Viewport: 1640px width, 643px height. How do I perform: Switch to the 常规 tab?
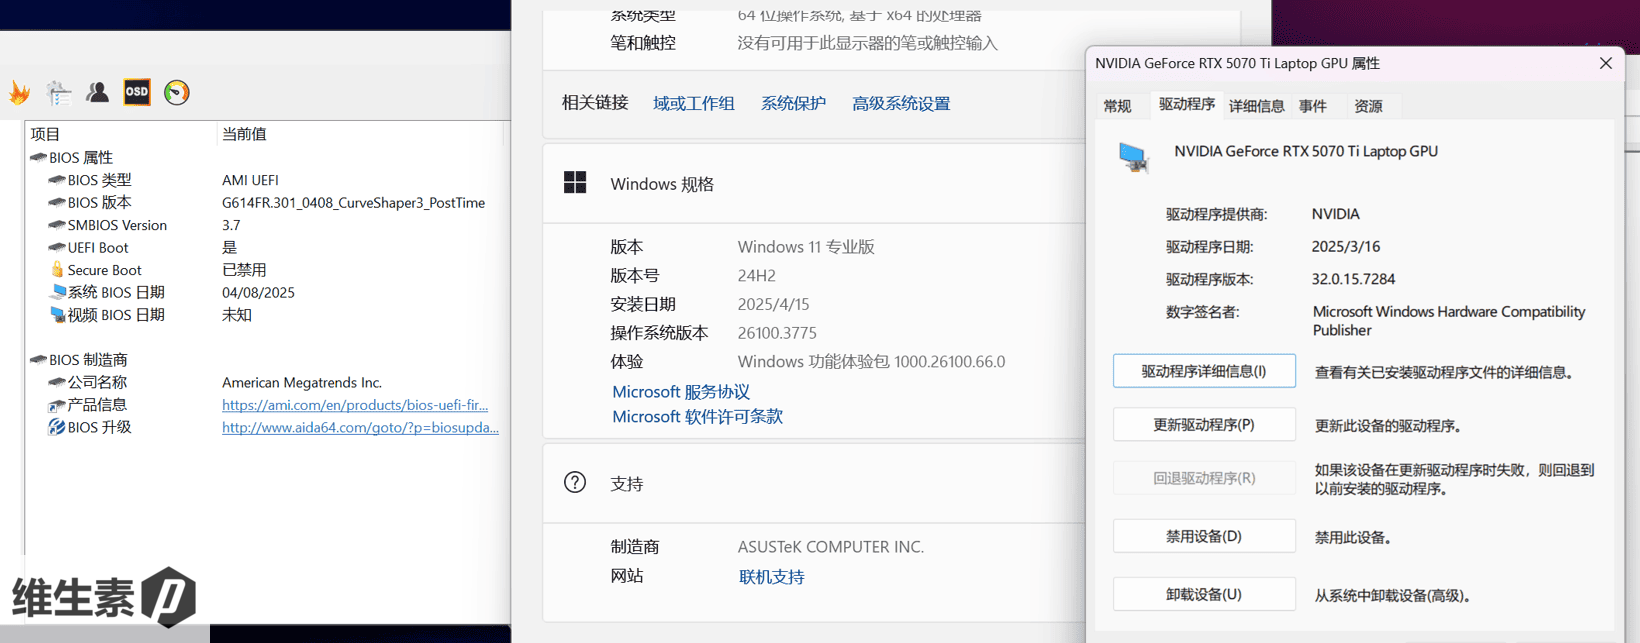tap(1117, 106)
